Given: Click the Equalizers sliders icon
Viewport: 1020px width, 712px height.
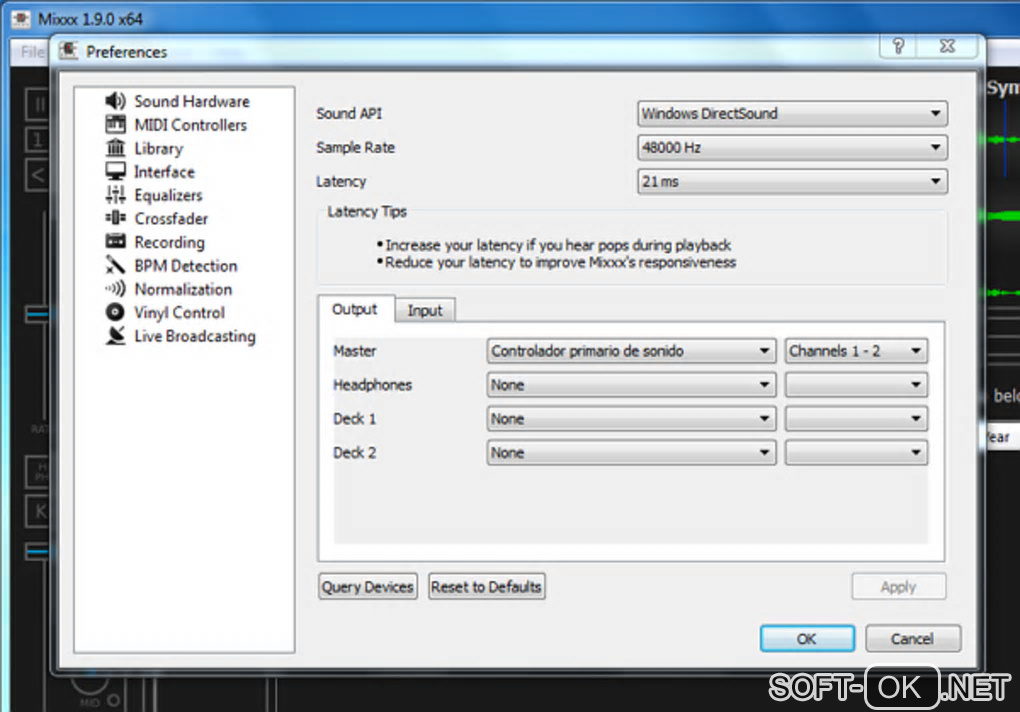Looking at the screenshot, I should [x=115, y=194].
